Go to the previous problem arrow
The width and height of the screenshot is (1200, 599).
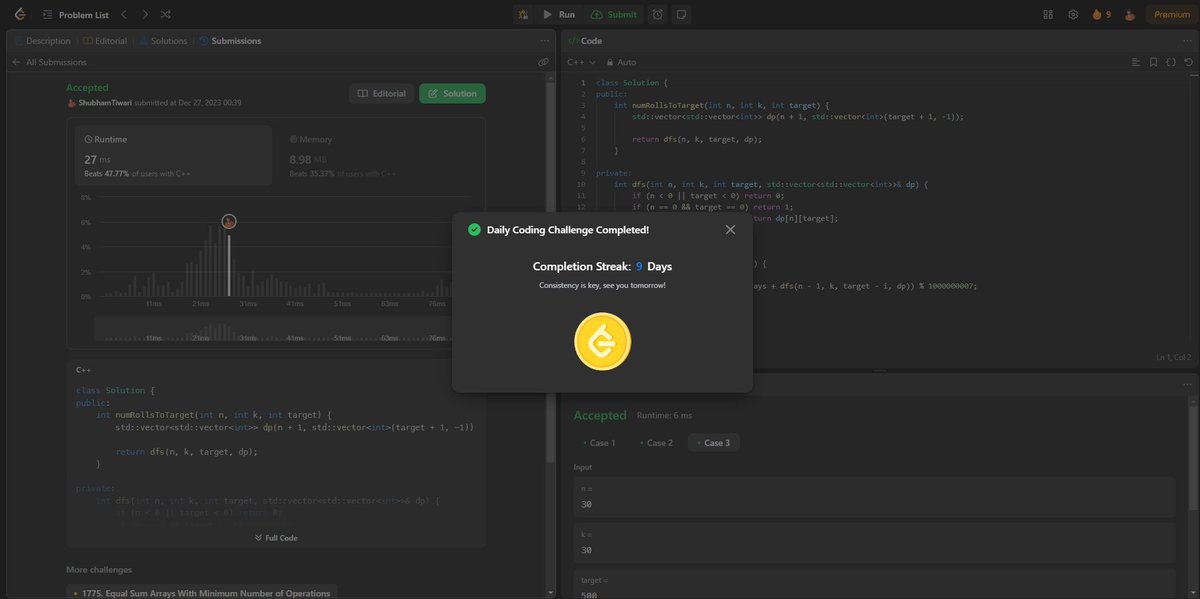tap(123, 14)
